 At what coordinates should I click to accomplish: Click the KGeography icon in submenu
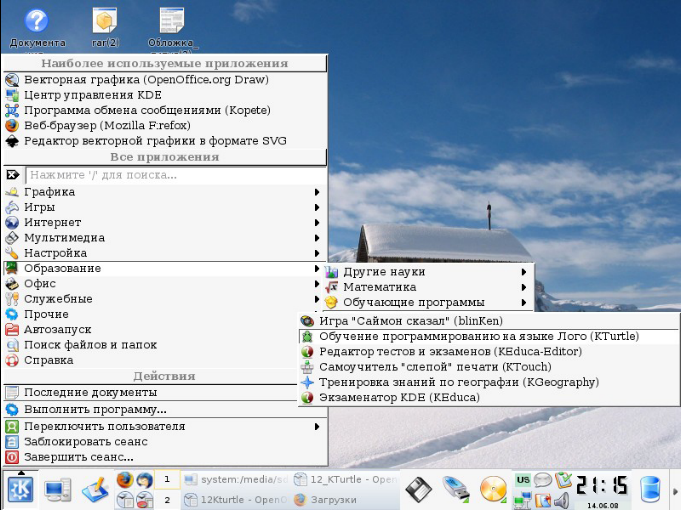[x=308, y=382]
